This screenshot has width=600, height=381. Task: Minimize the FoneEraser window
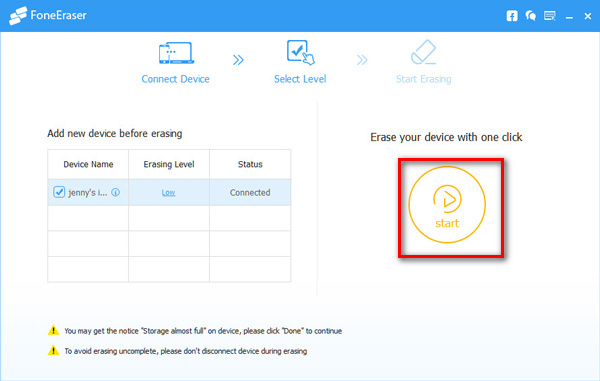[569, 17]
